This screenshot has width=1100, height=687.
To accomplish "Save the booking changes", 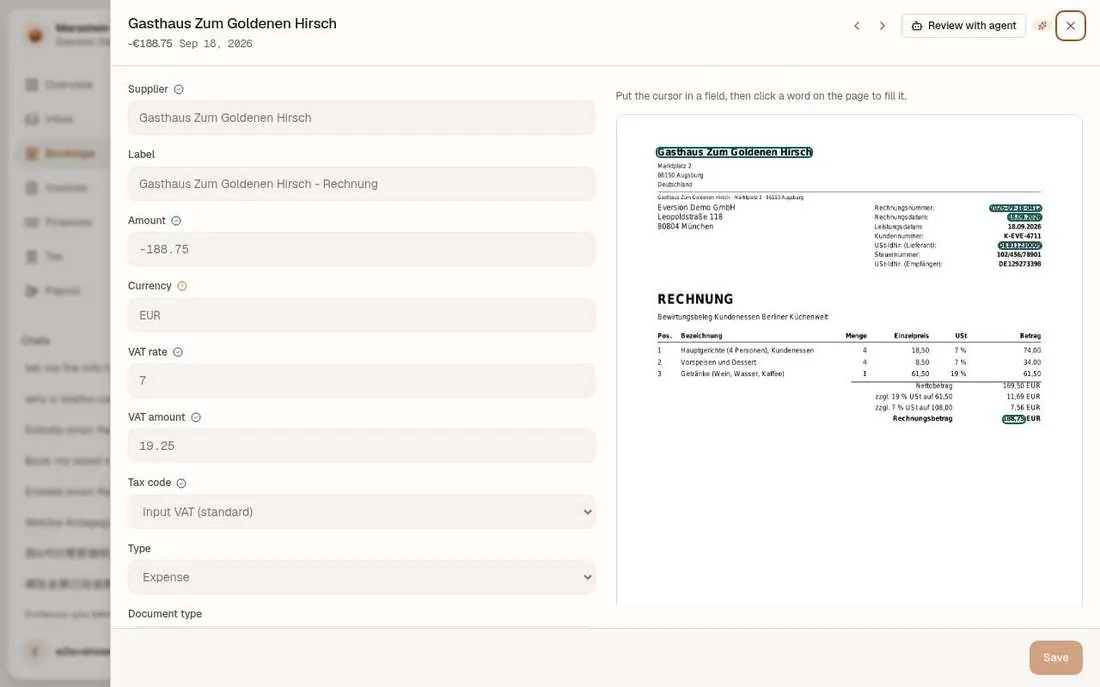I will (x=1055, y=658).
